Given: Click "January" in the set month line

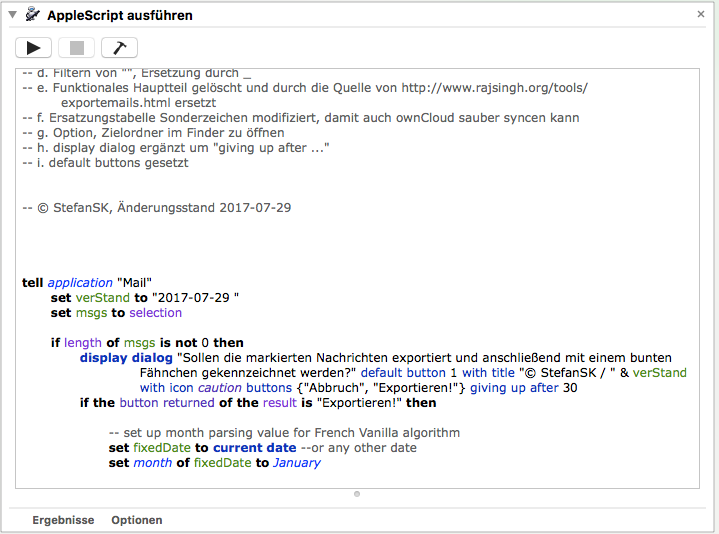Looking at the screenshot, I should [x=296, y=463].
